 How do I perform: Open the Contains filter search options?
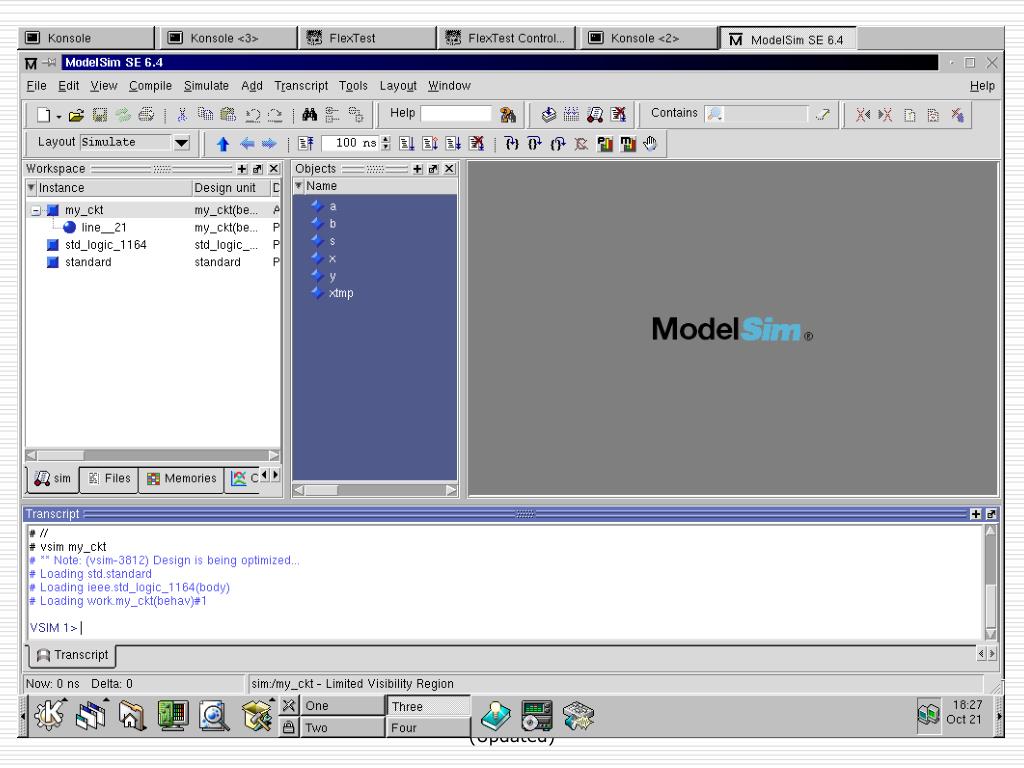pos(714,114)
